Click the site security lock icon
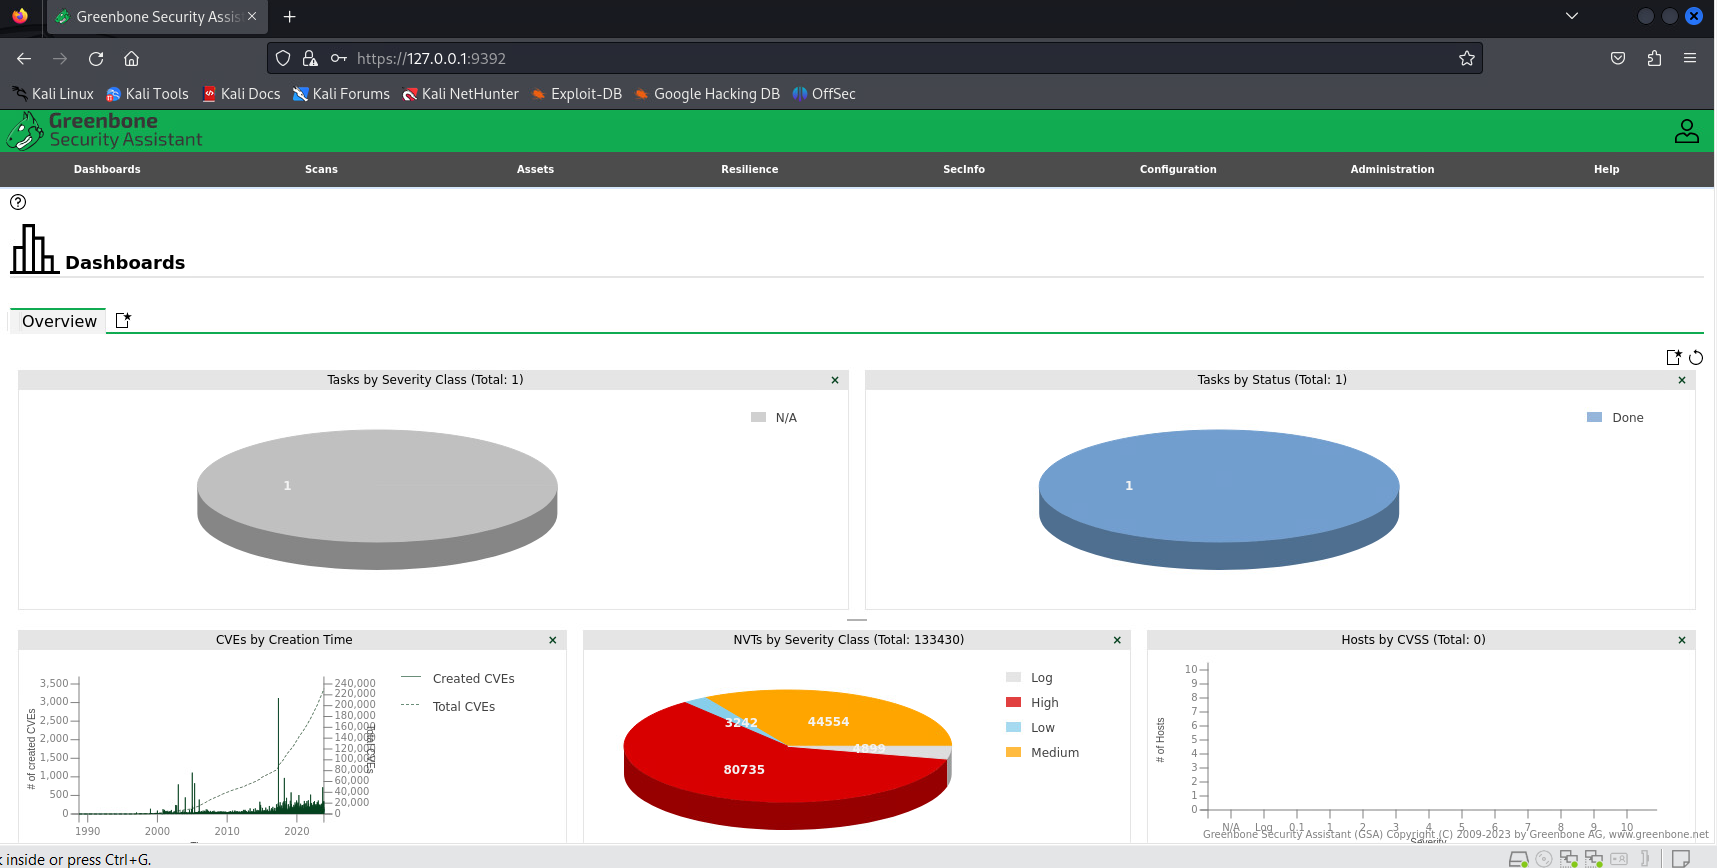The image size is (1717, 868). point(310,59)
